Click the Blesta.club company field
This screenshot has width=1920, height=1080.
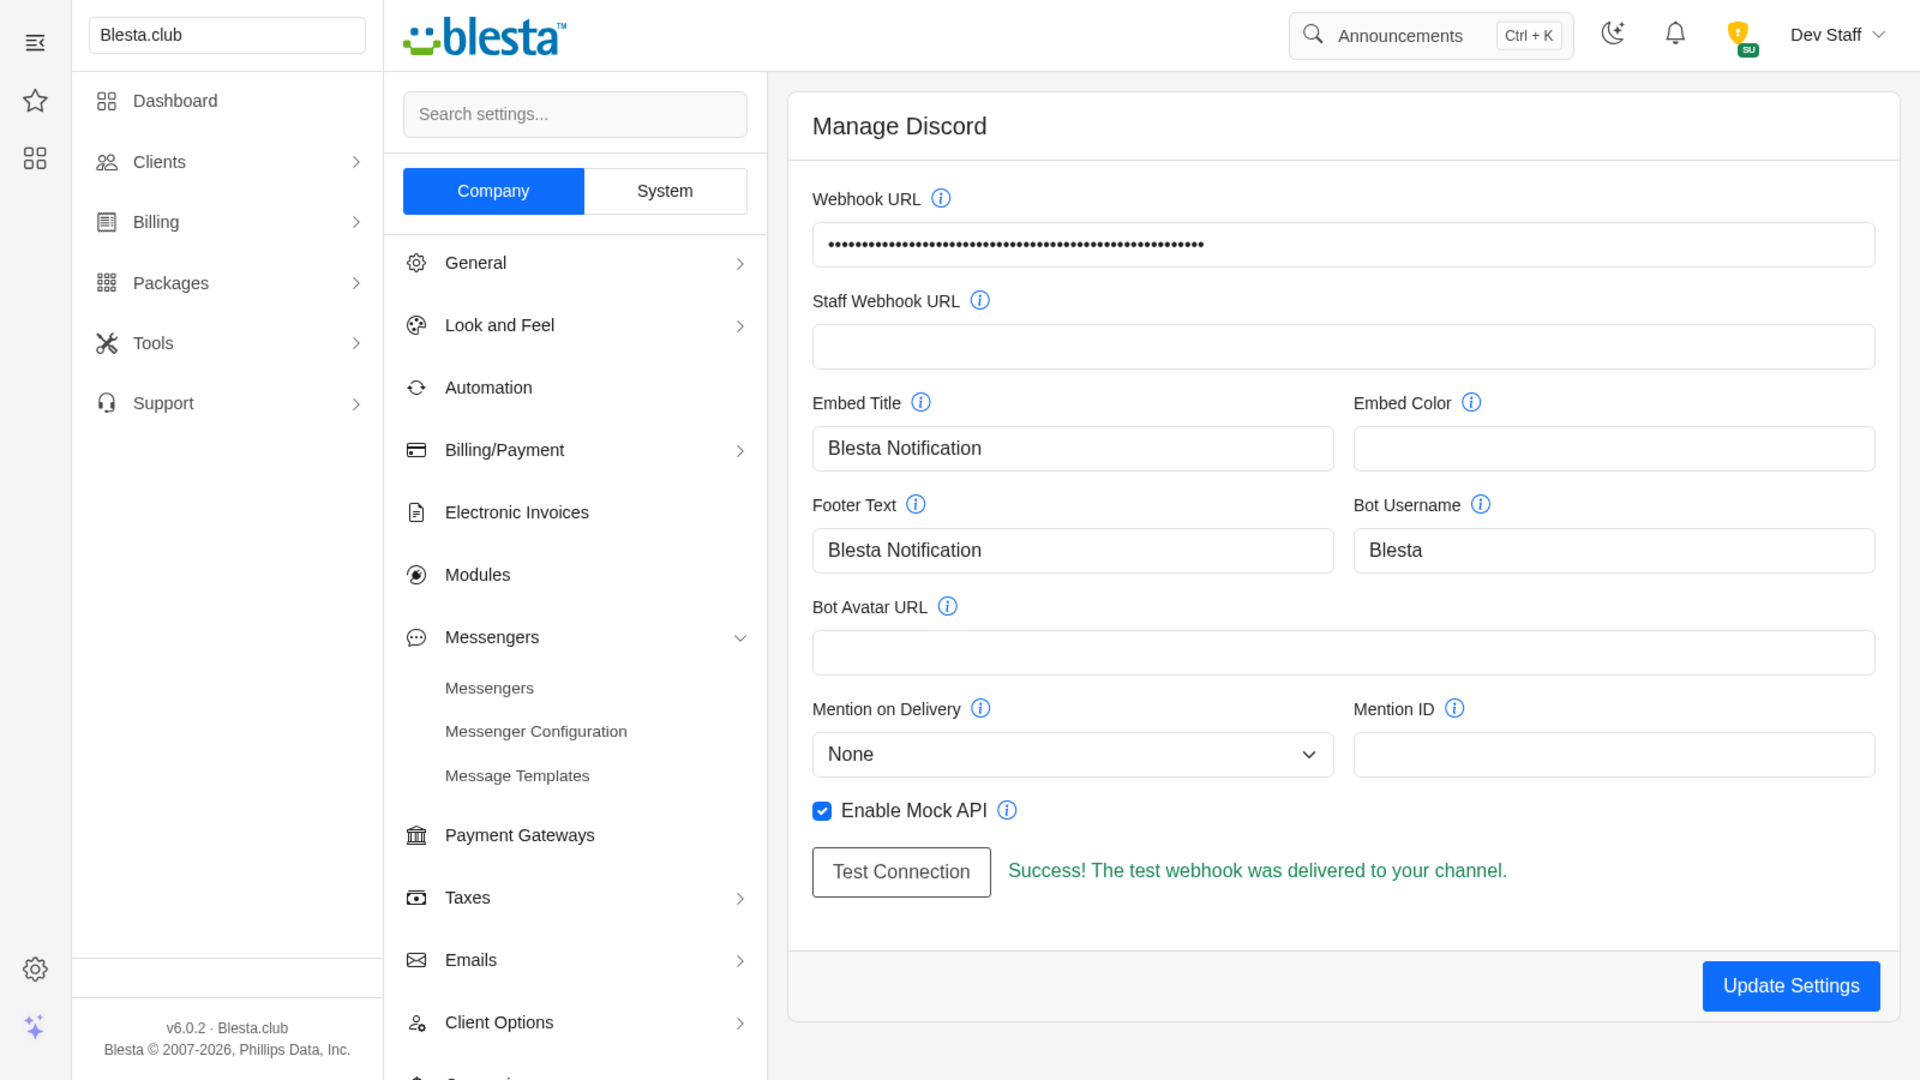coord(227,35)
